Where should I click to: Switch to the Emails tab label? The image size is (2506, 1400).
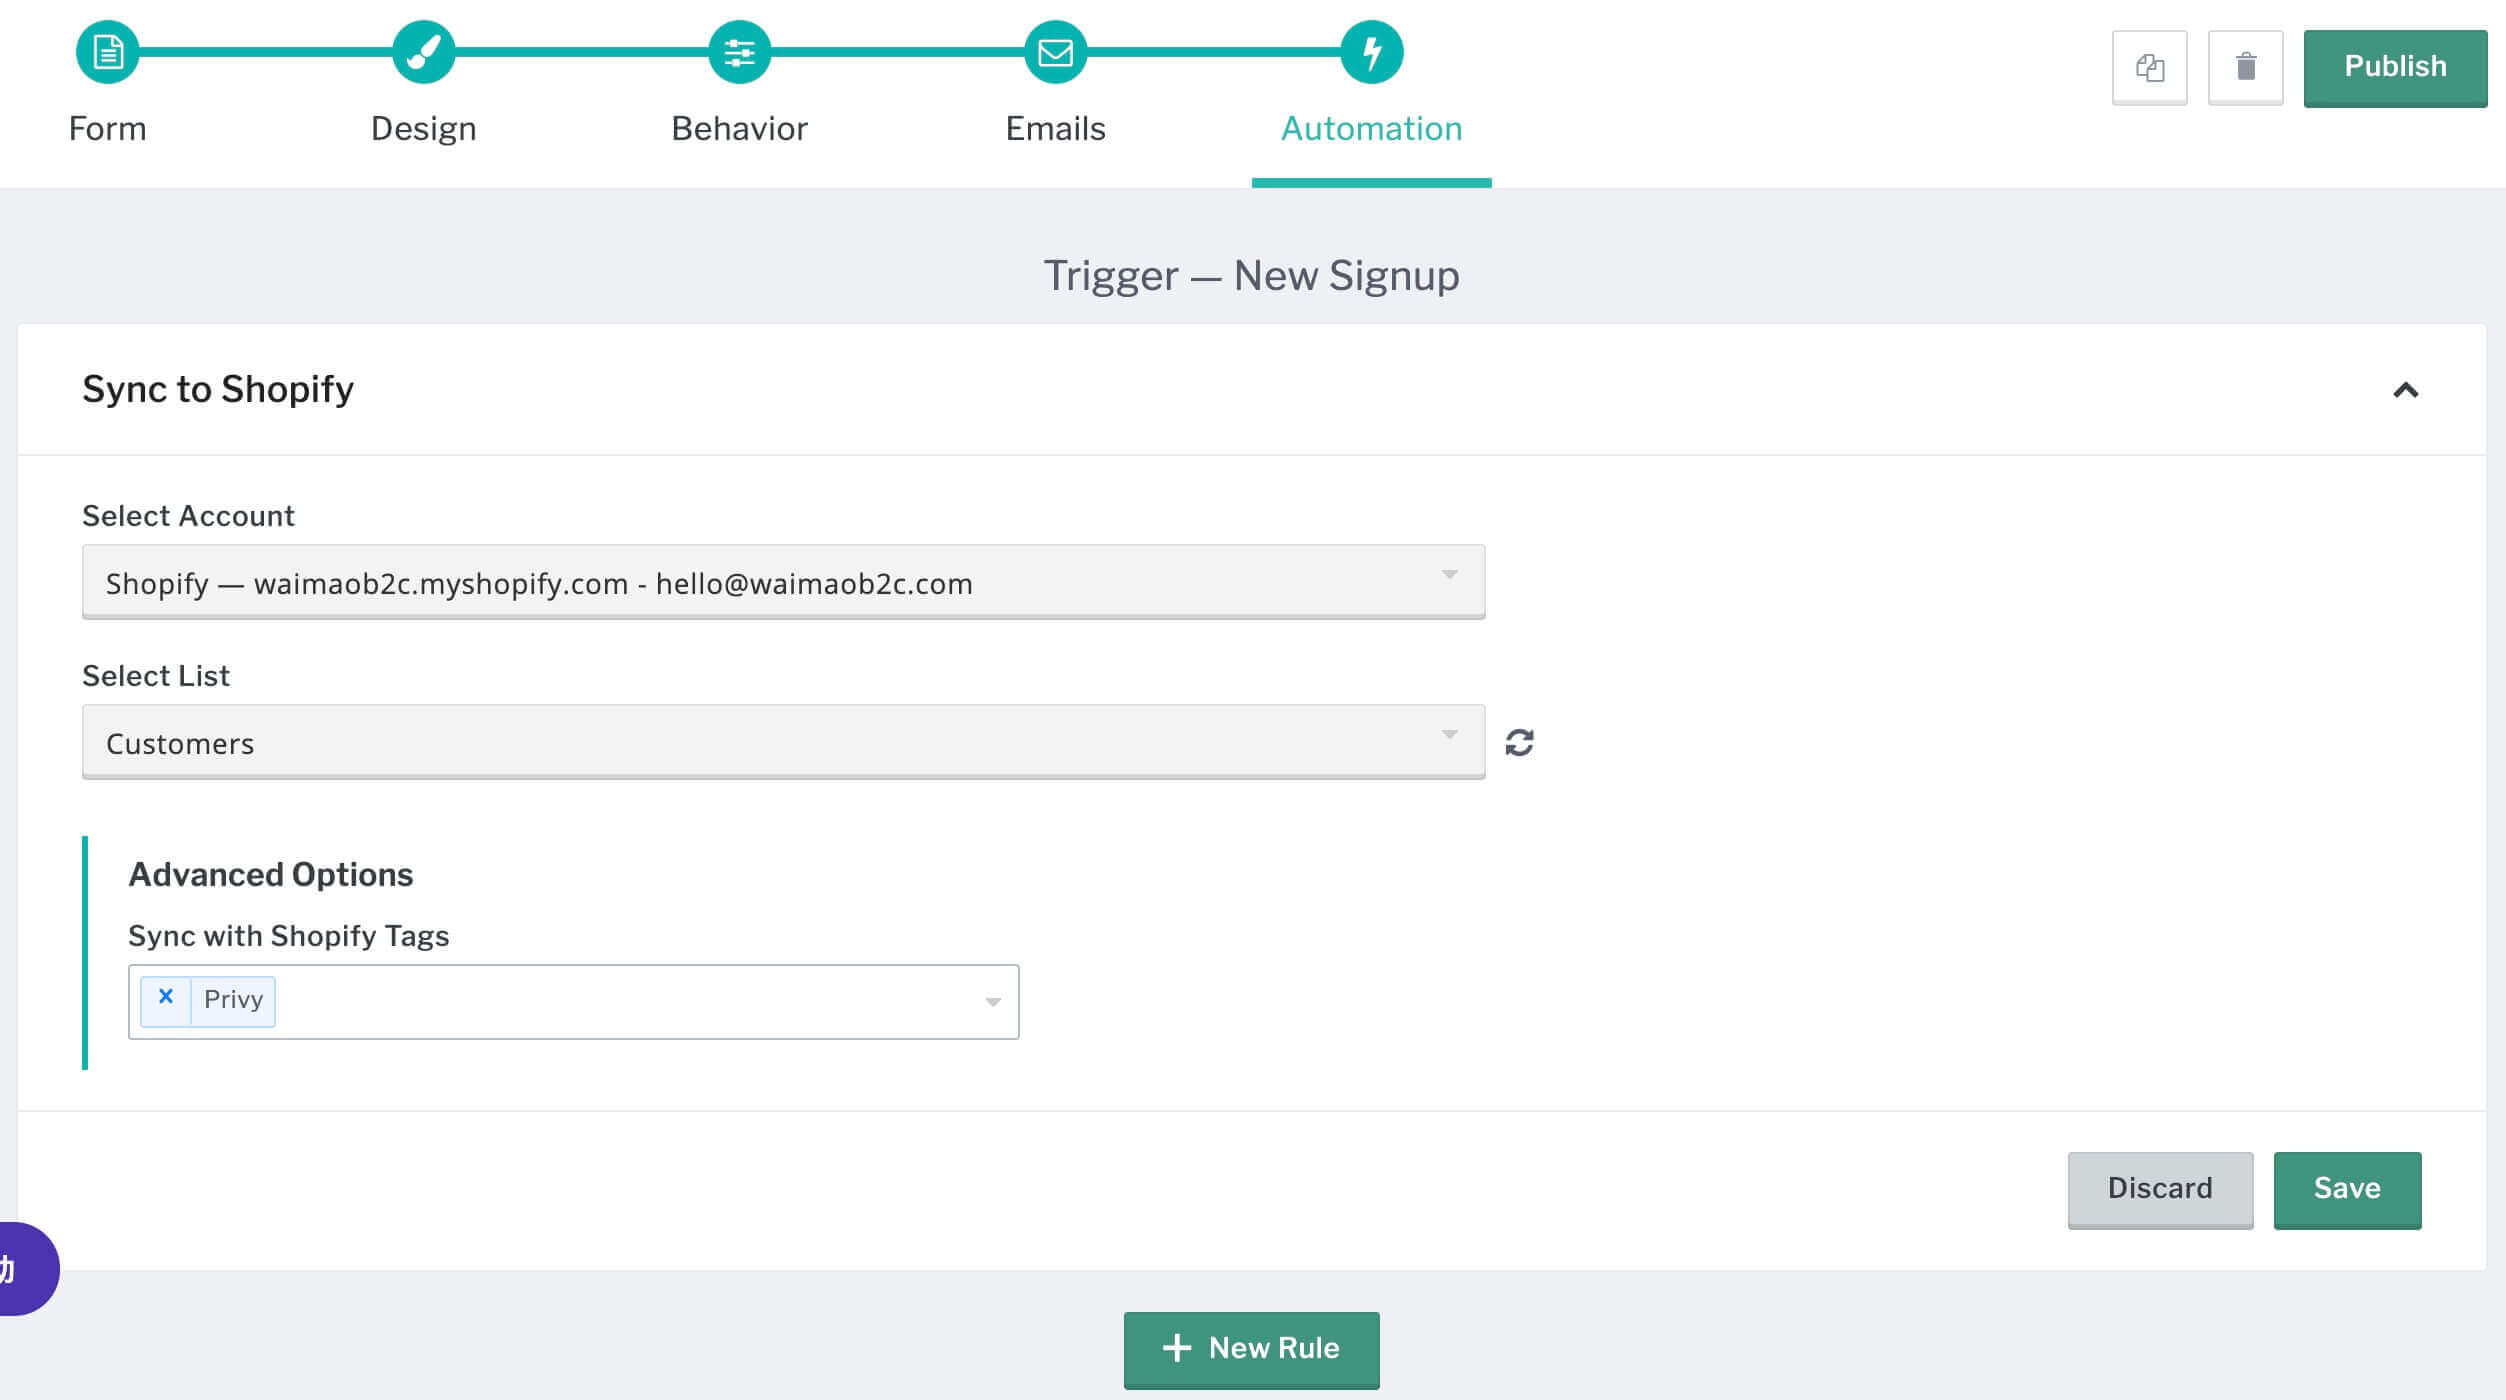point(1055,129)
